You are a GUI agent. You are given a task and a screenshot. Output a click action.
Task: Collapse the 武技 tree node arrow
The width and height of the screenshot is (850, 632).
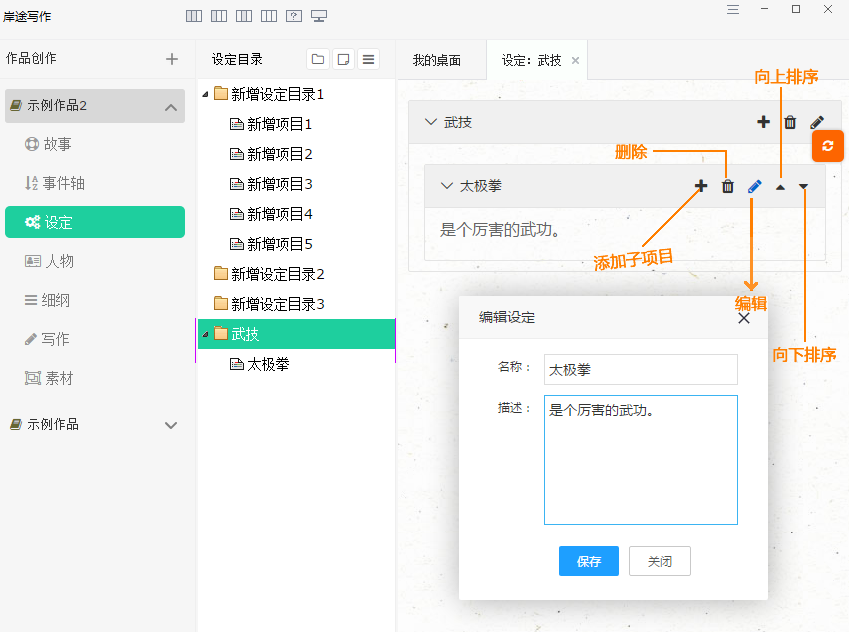click(x=205, y=334)
